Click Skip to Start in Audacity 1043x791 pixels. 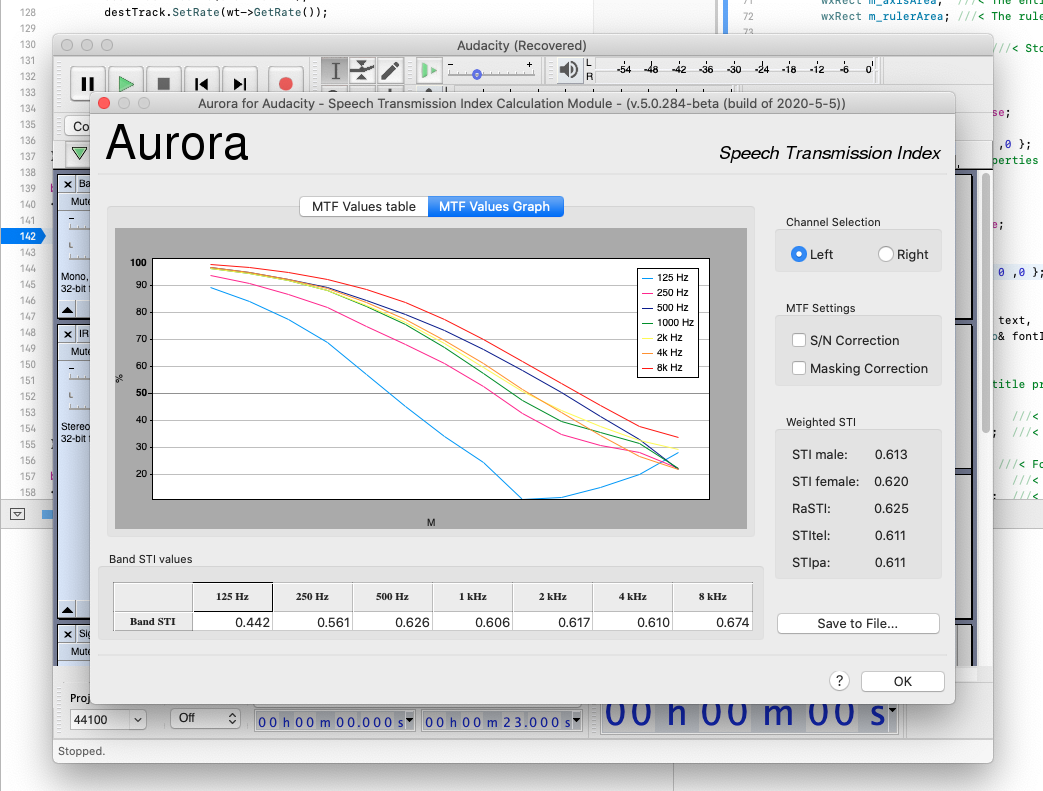(202, 83)
